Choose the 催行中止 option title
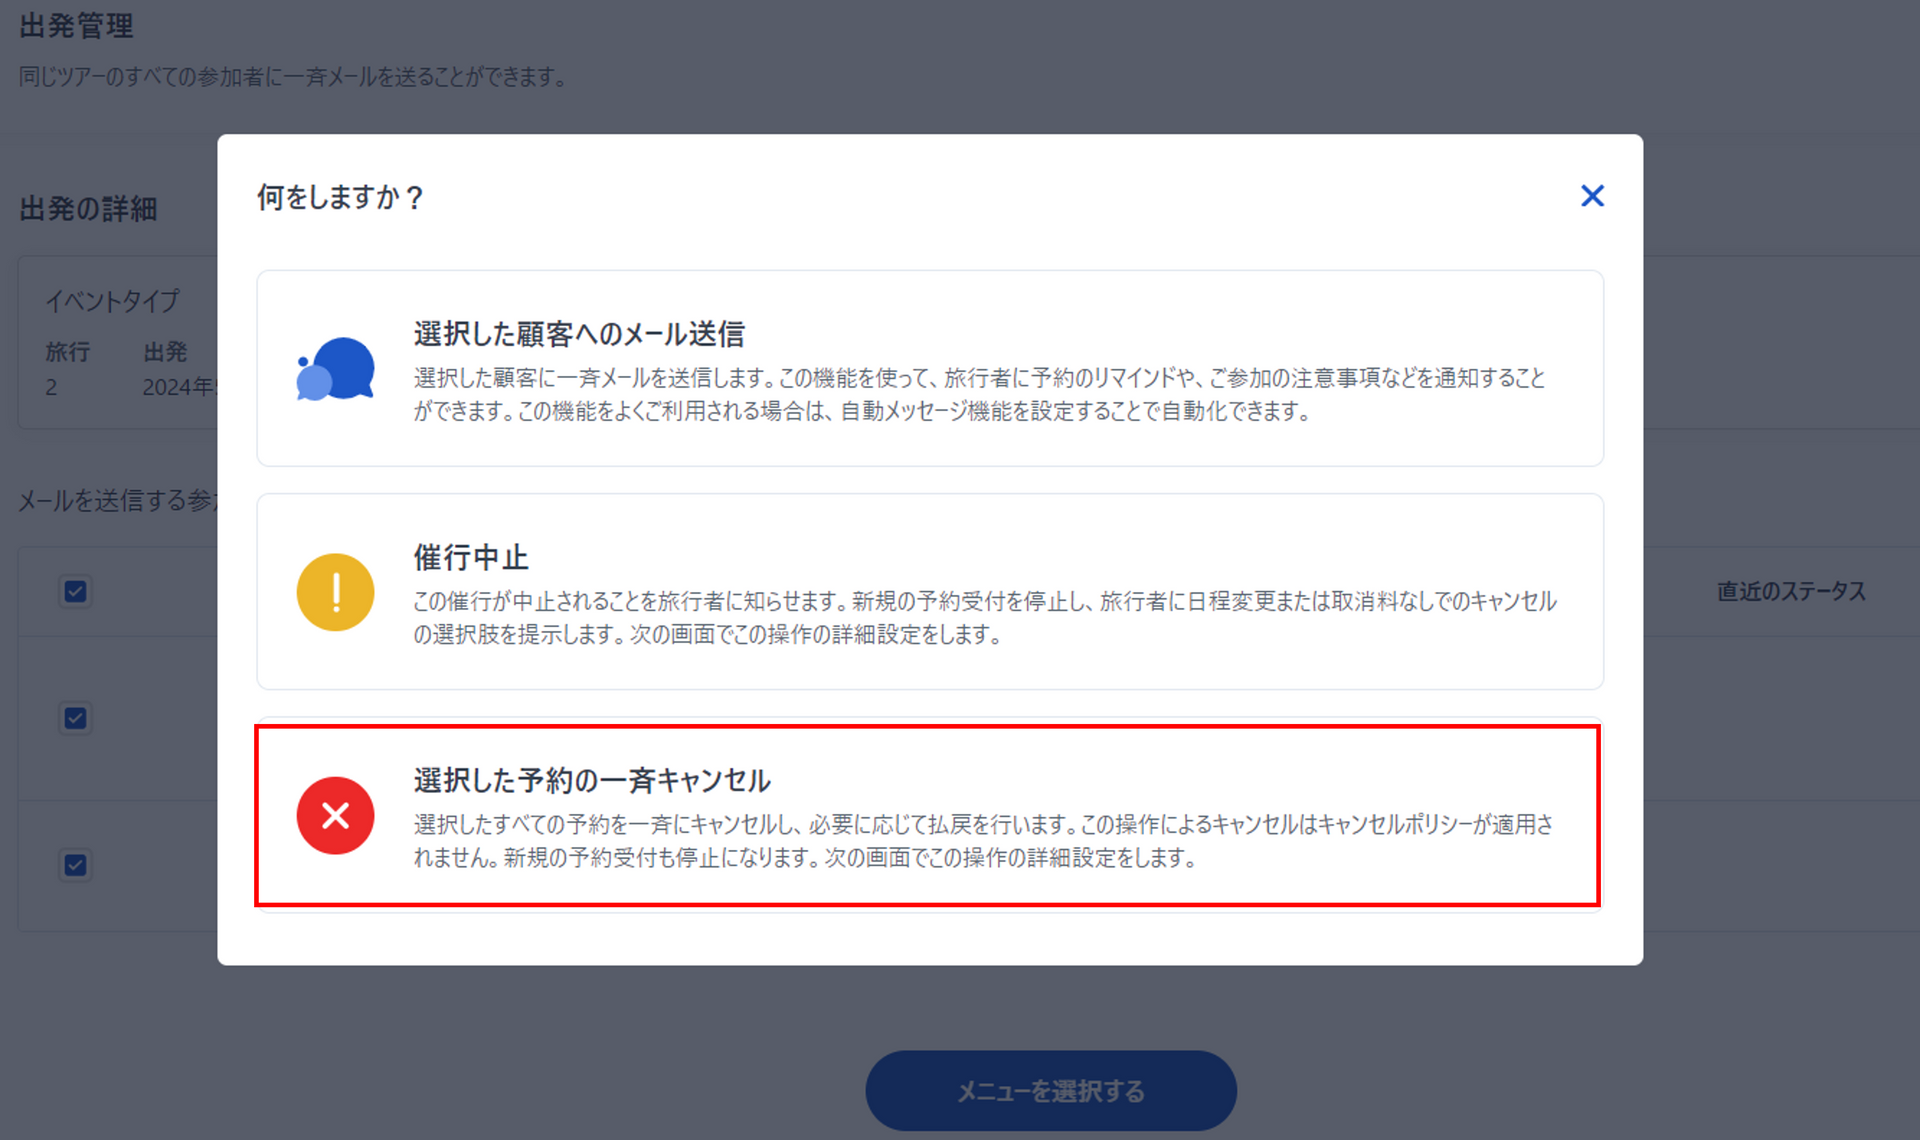This screenshot has width=1920, height=1140. click(471, 557)
